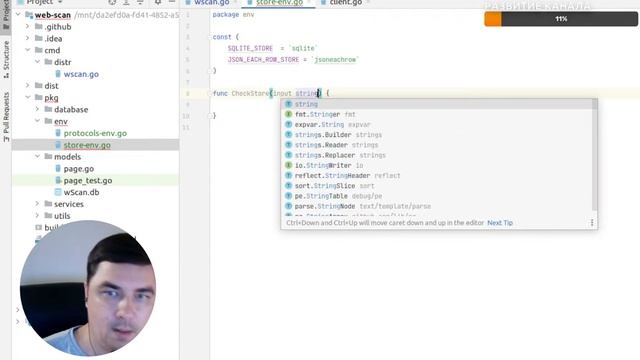Expand the .idea folder
Screen dimensions: 640x360
(27, 38)
